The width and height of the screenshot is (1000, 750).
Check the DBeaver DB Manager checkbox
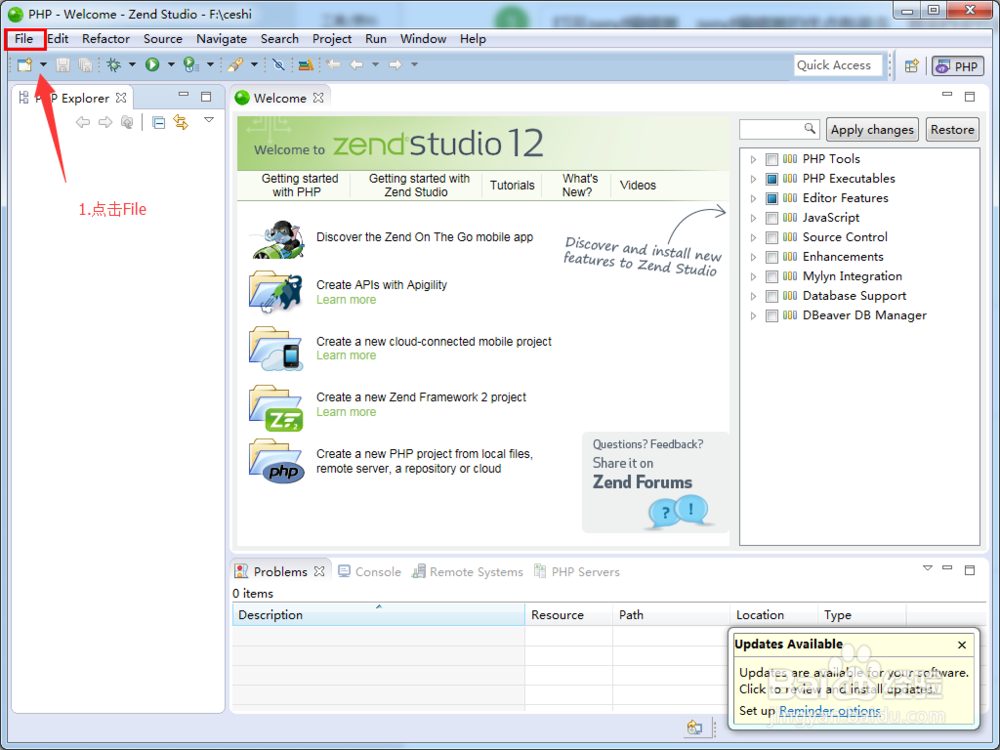pyautogui.click(x=772, y=316)
